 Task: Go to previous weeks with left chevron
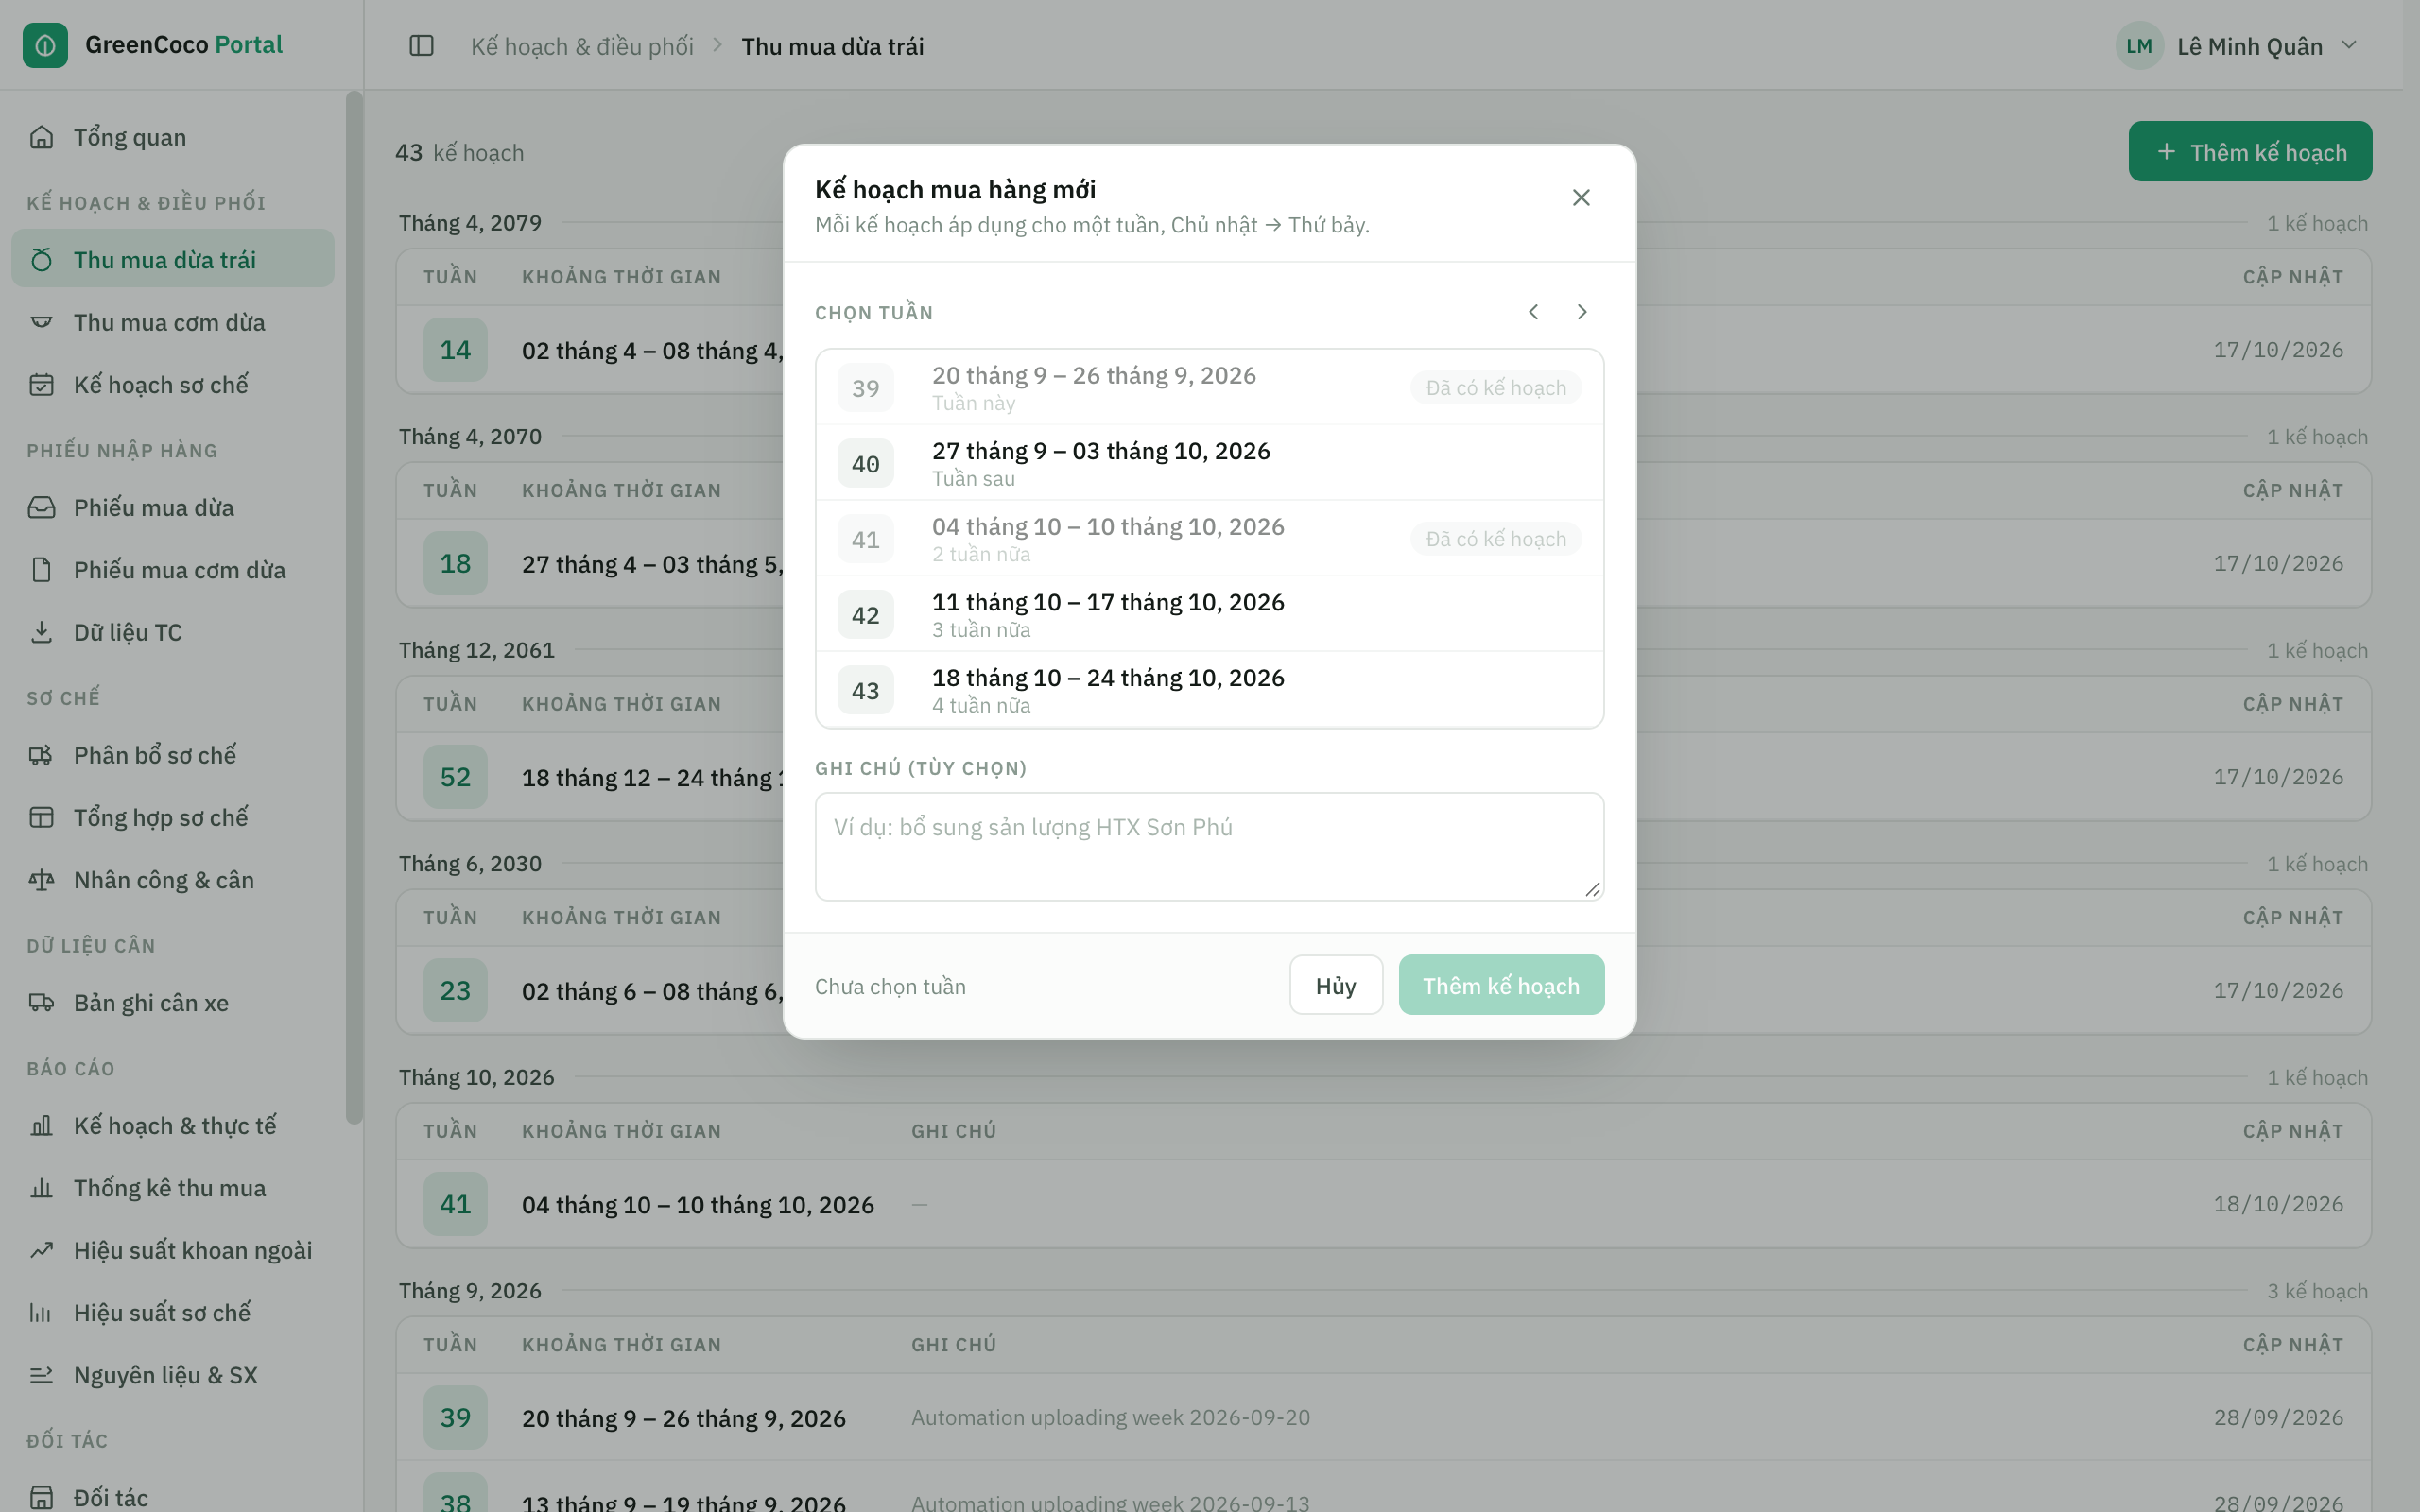tap(1533, 312)
